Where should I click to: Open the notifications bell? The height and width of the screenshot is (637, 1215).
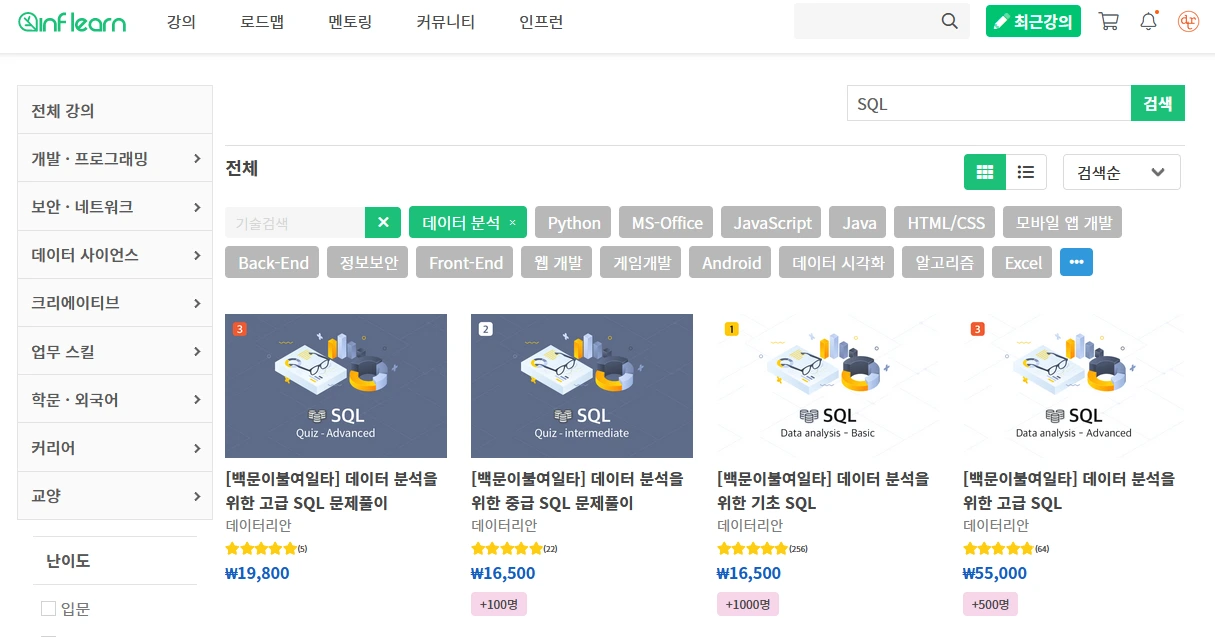click(1148, 20)
